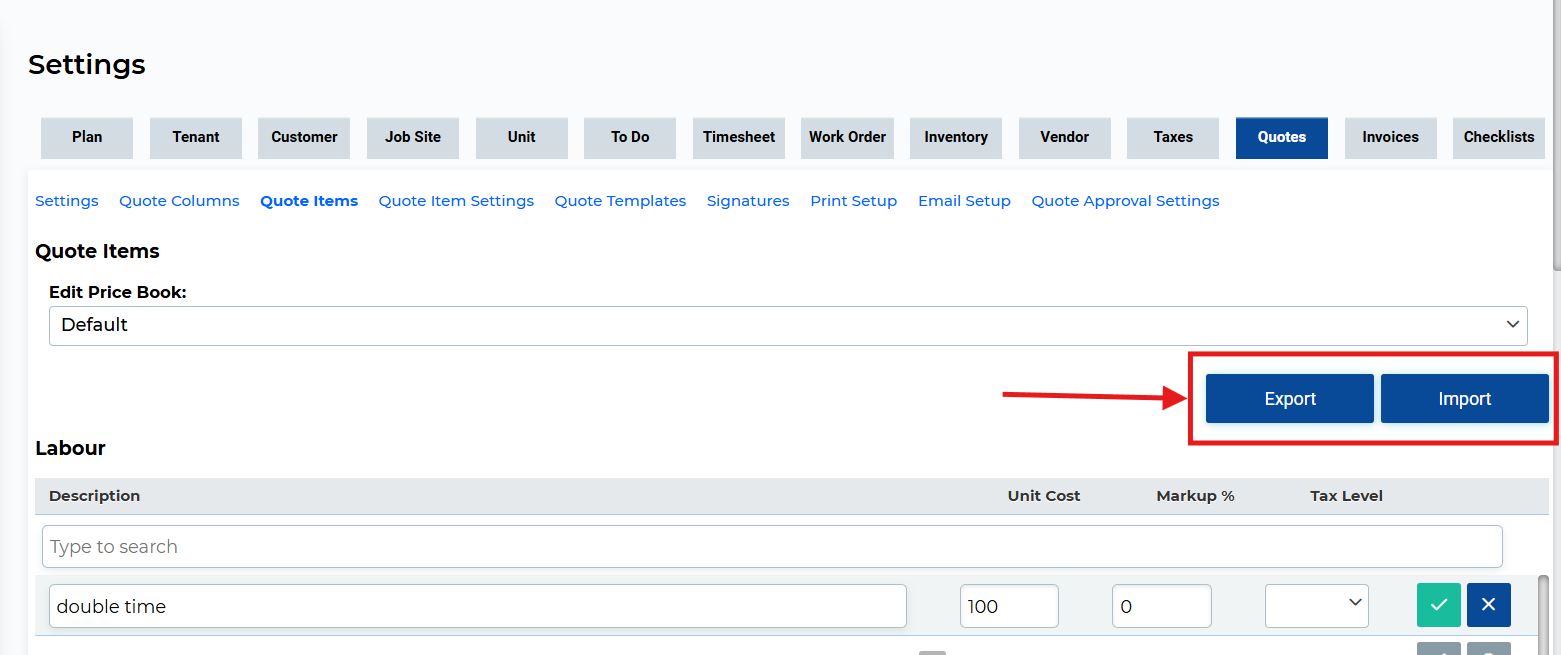Click the Type to search field
Screen dimensions: 1561x655
[x=771, y=547]
